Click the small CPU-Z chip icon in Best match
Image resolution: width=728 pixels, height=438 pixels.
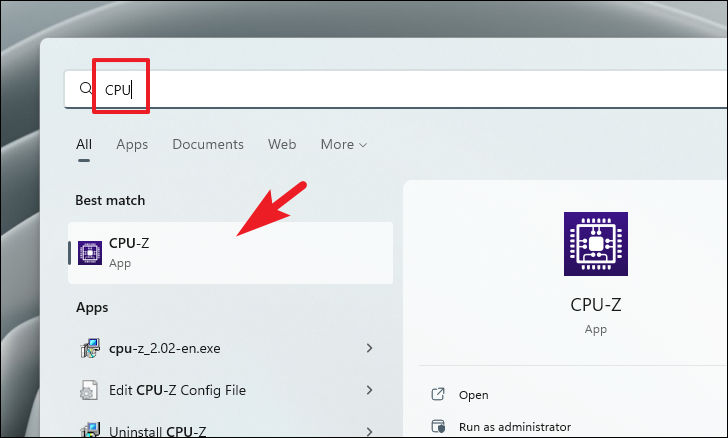pyautogui.click(x=90, y=253)
